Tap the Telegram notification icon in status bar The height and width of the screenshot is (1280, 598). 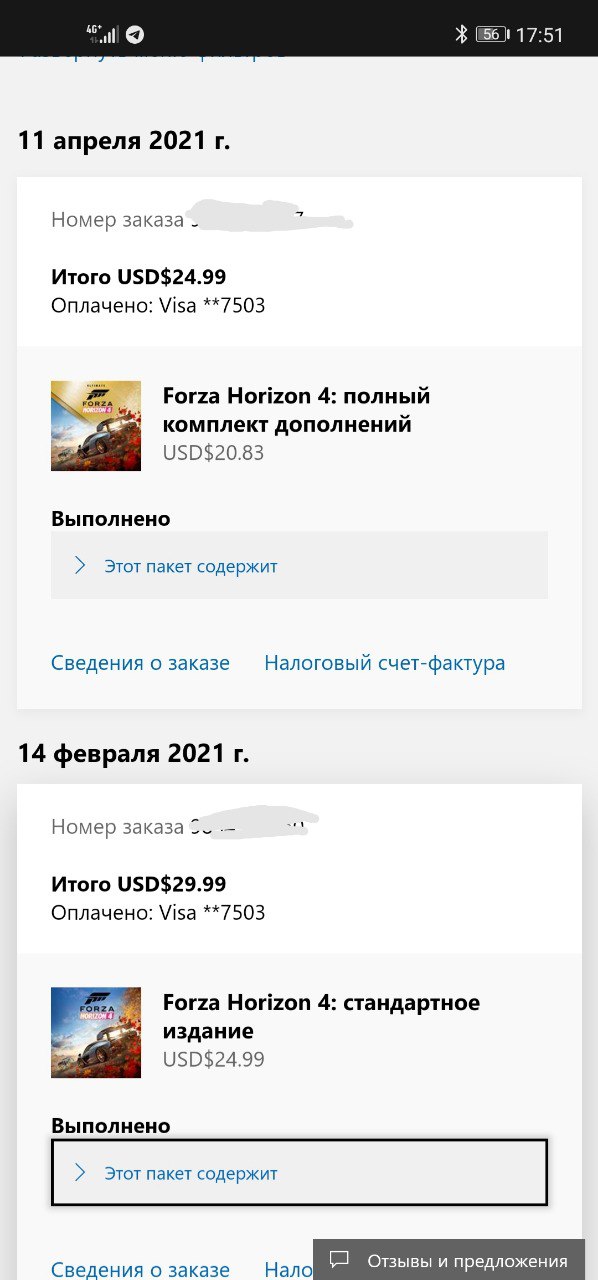(x=134, y=35)
